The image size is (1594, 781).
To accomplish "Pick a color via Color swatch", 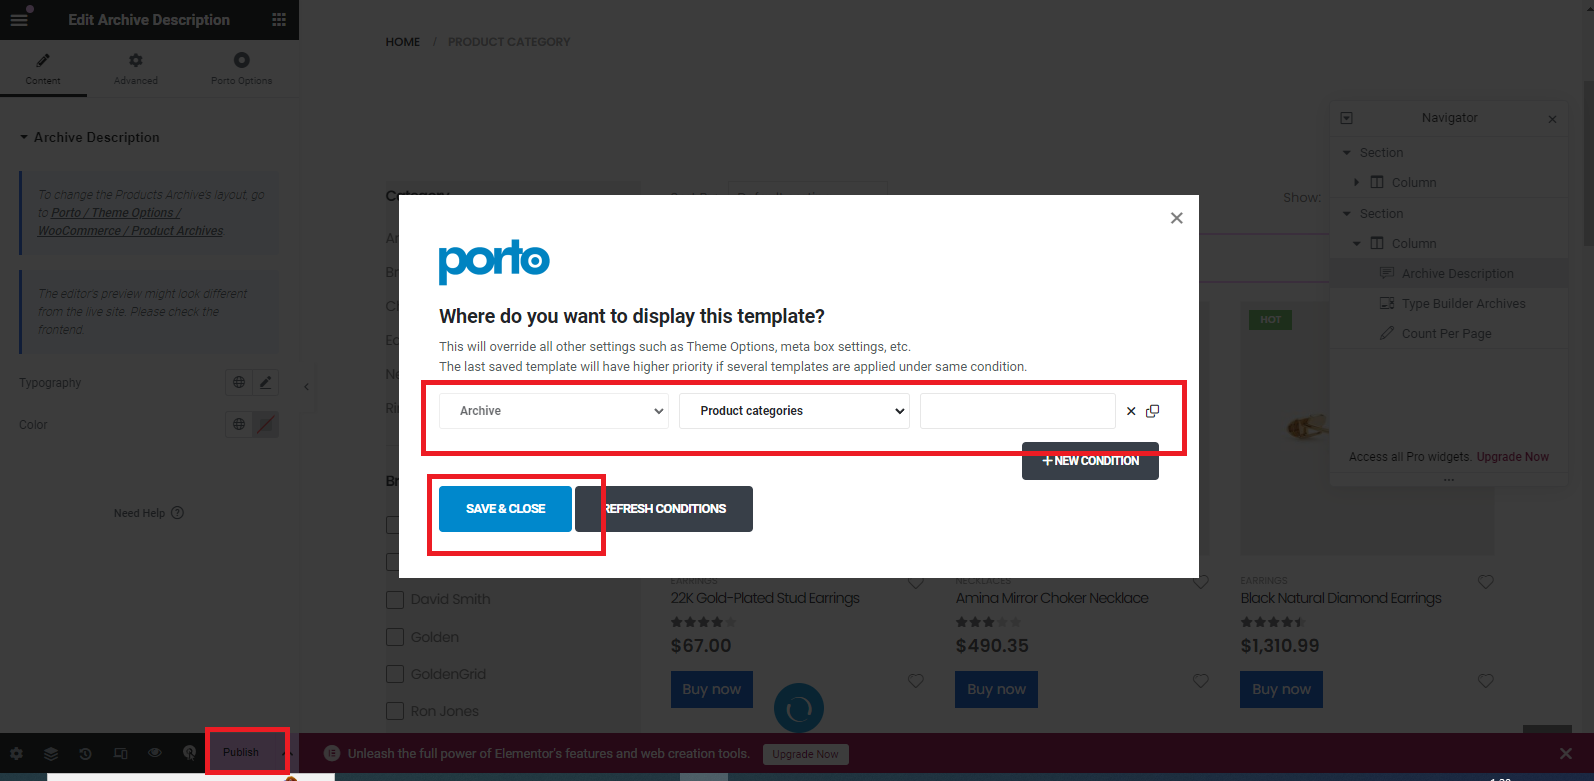I will (265, 424).
